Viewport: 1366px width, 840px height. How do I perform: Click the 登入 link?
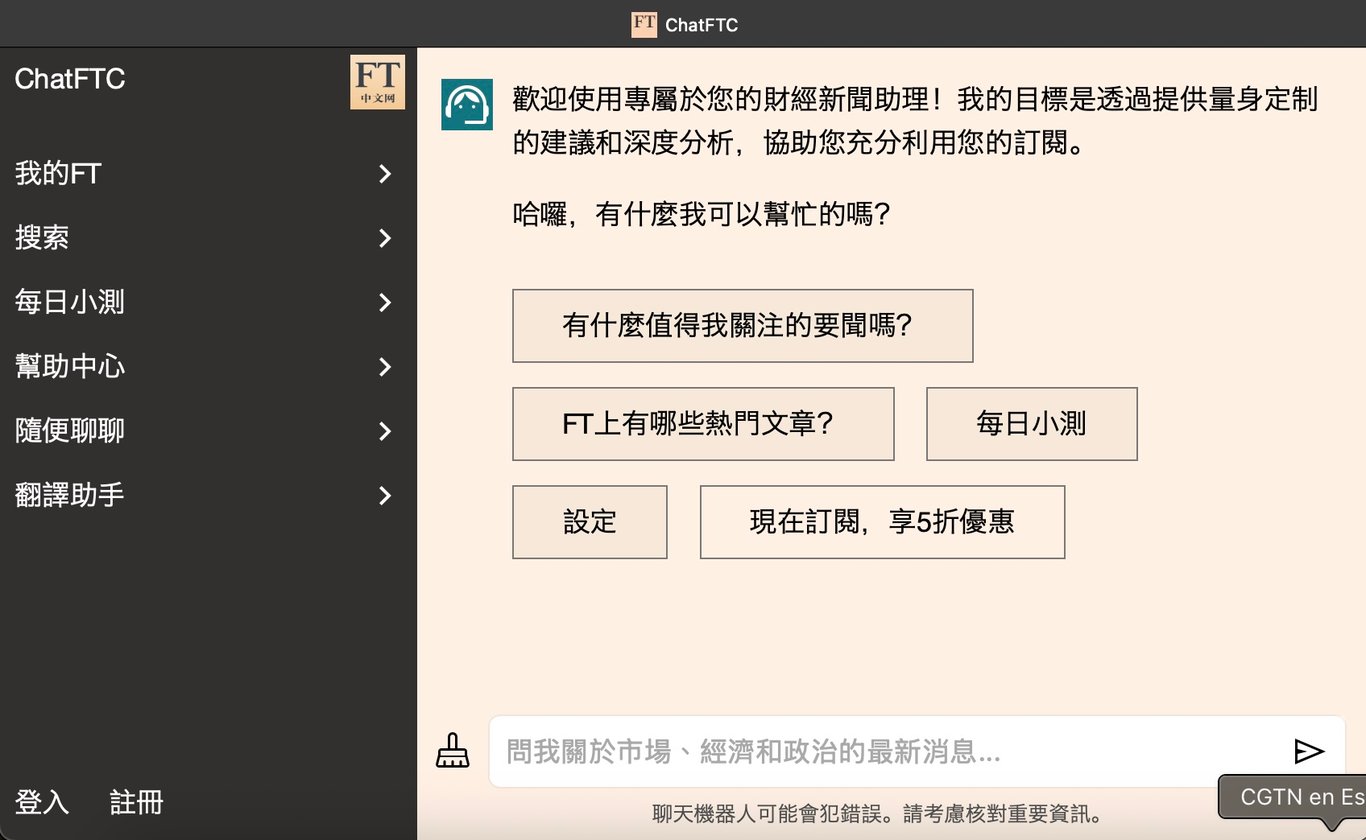click(42, 802)
